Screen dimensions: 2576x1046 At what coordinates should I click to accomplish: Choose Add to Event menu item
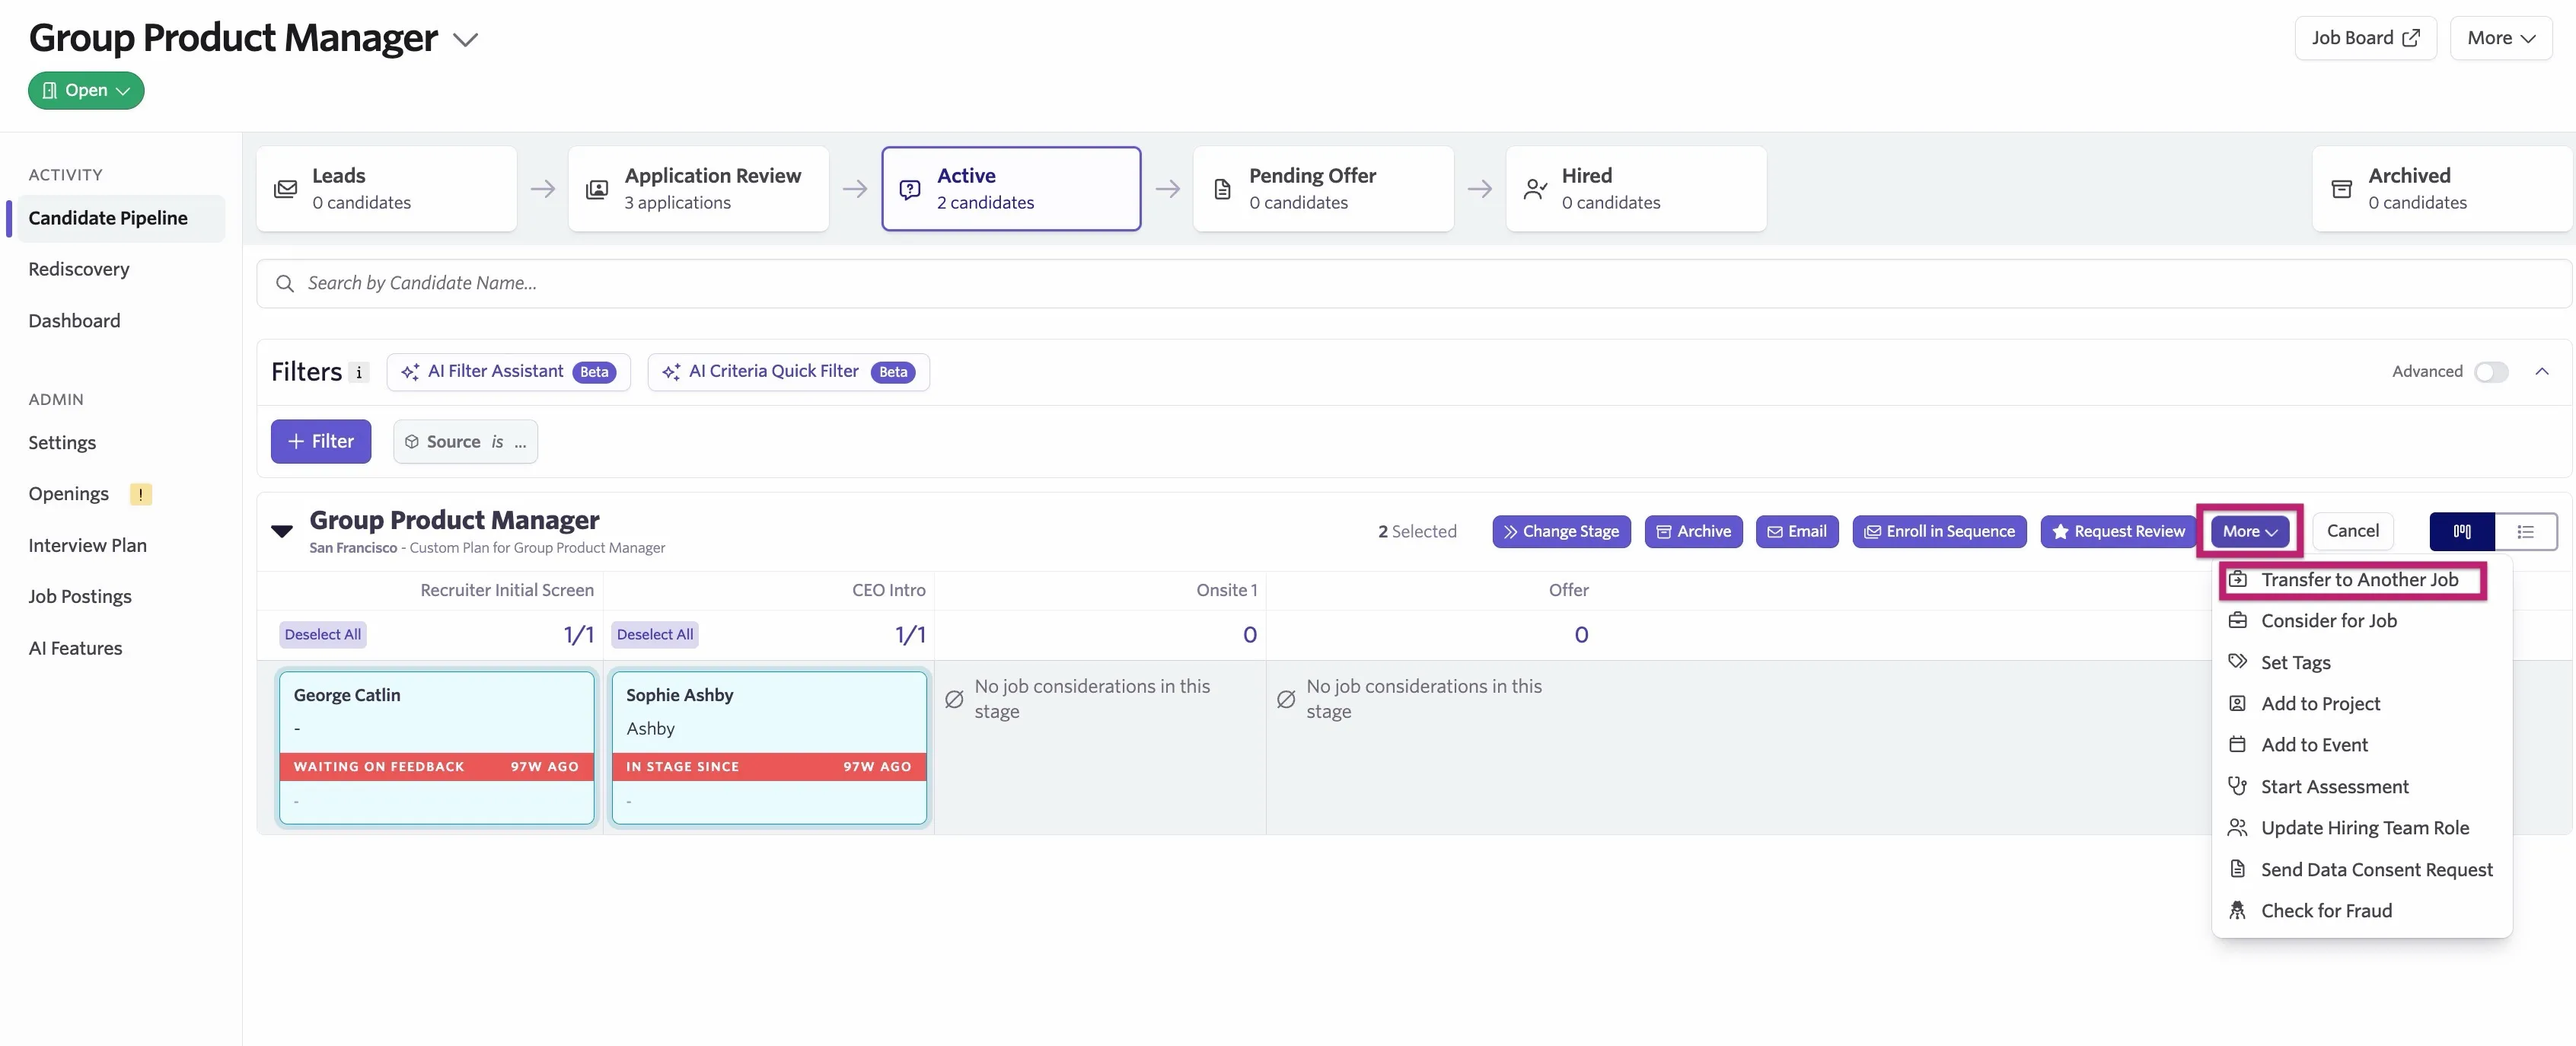pyautogui.click(x=2362, y=745)
